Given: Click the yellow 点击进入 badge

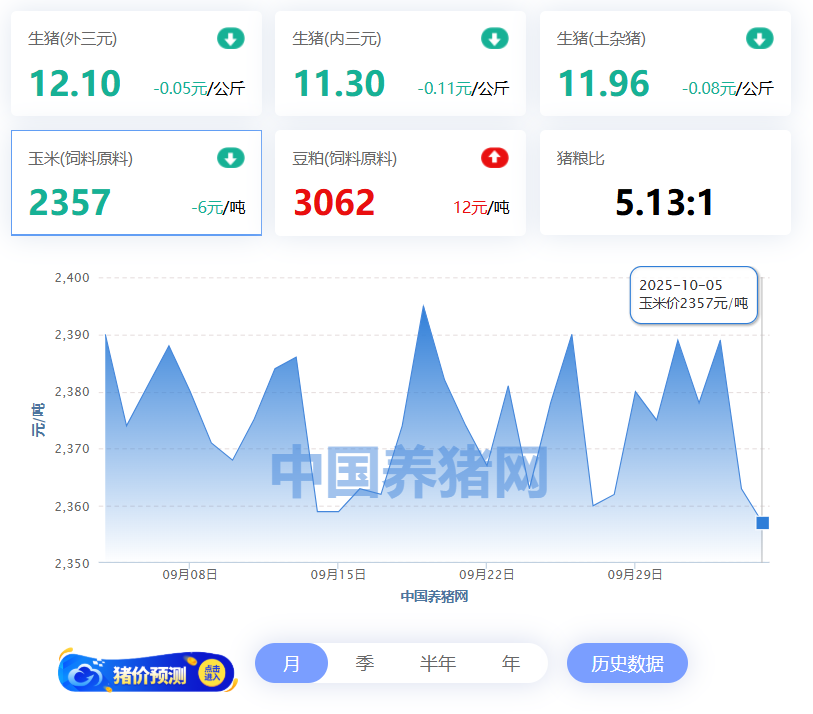Looking at the screenshot, I should [x=212, y=674].
